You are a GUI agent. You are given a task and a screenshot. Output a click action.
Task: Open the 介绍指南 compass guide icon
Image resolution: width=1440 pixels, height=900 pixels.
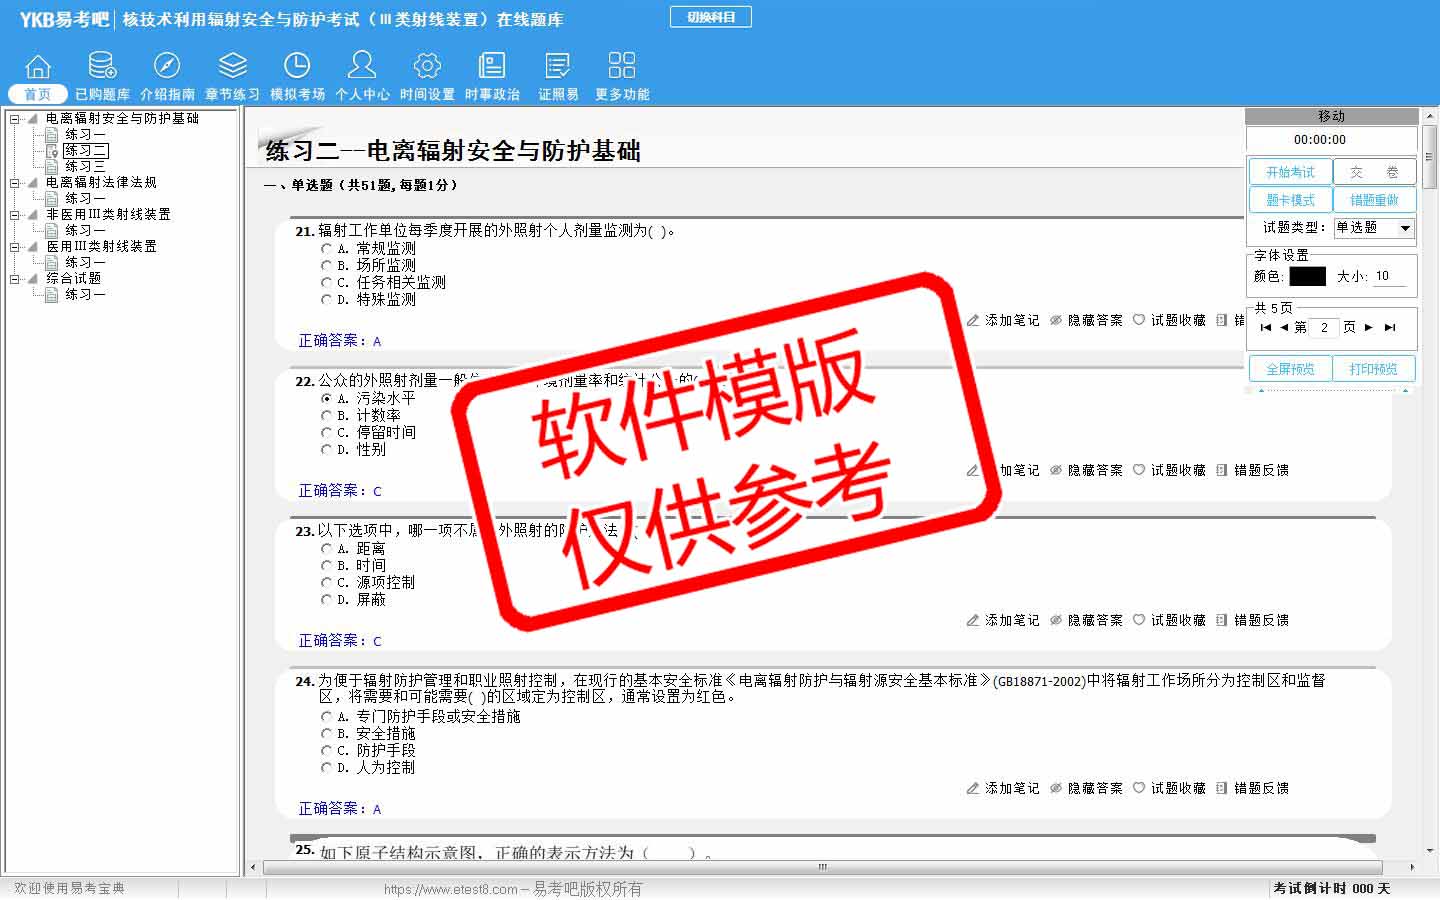point(167,67)
